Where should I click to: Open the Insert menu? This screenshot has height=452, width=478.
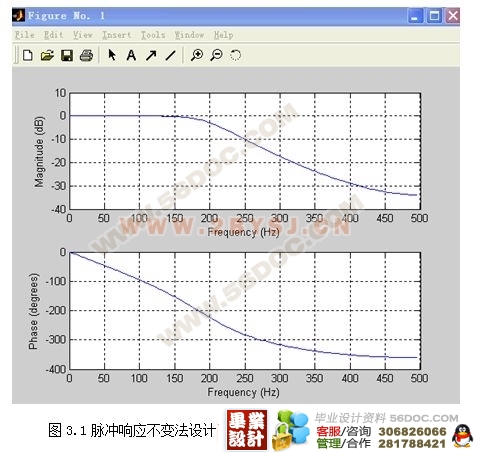(117, 35)
